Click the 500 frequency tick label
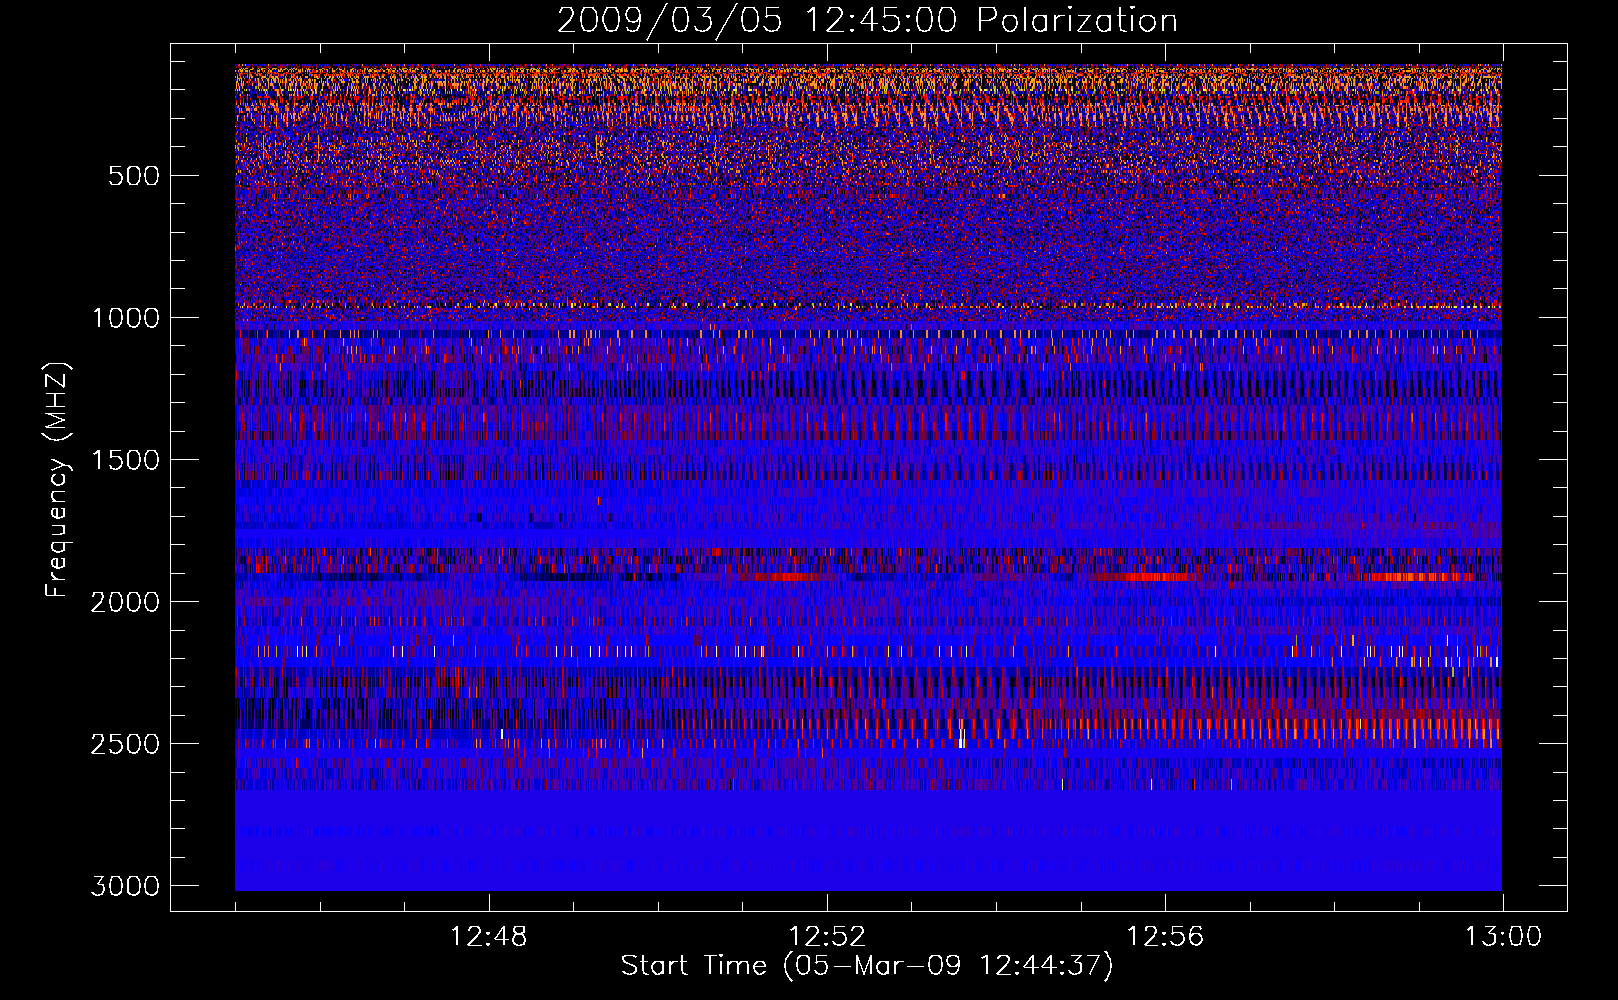This screenshot has height=1000, width=1618. pyautogui.click(x=134, y=176)
